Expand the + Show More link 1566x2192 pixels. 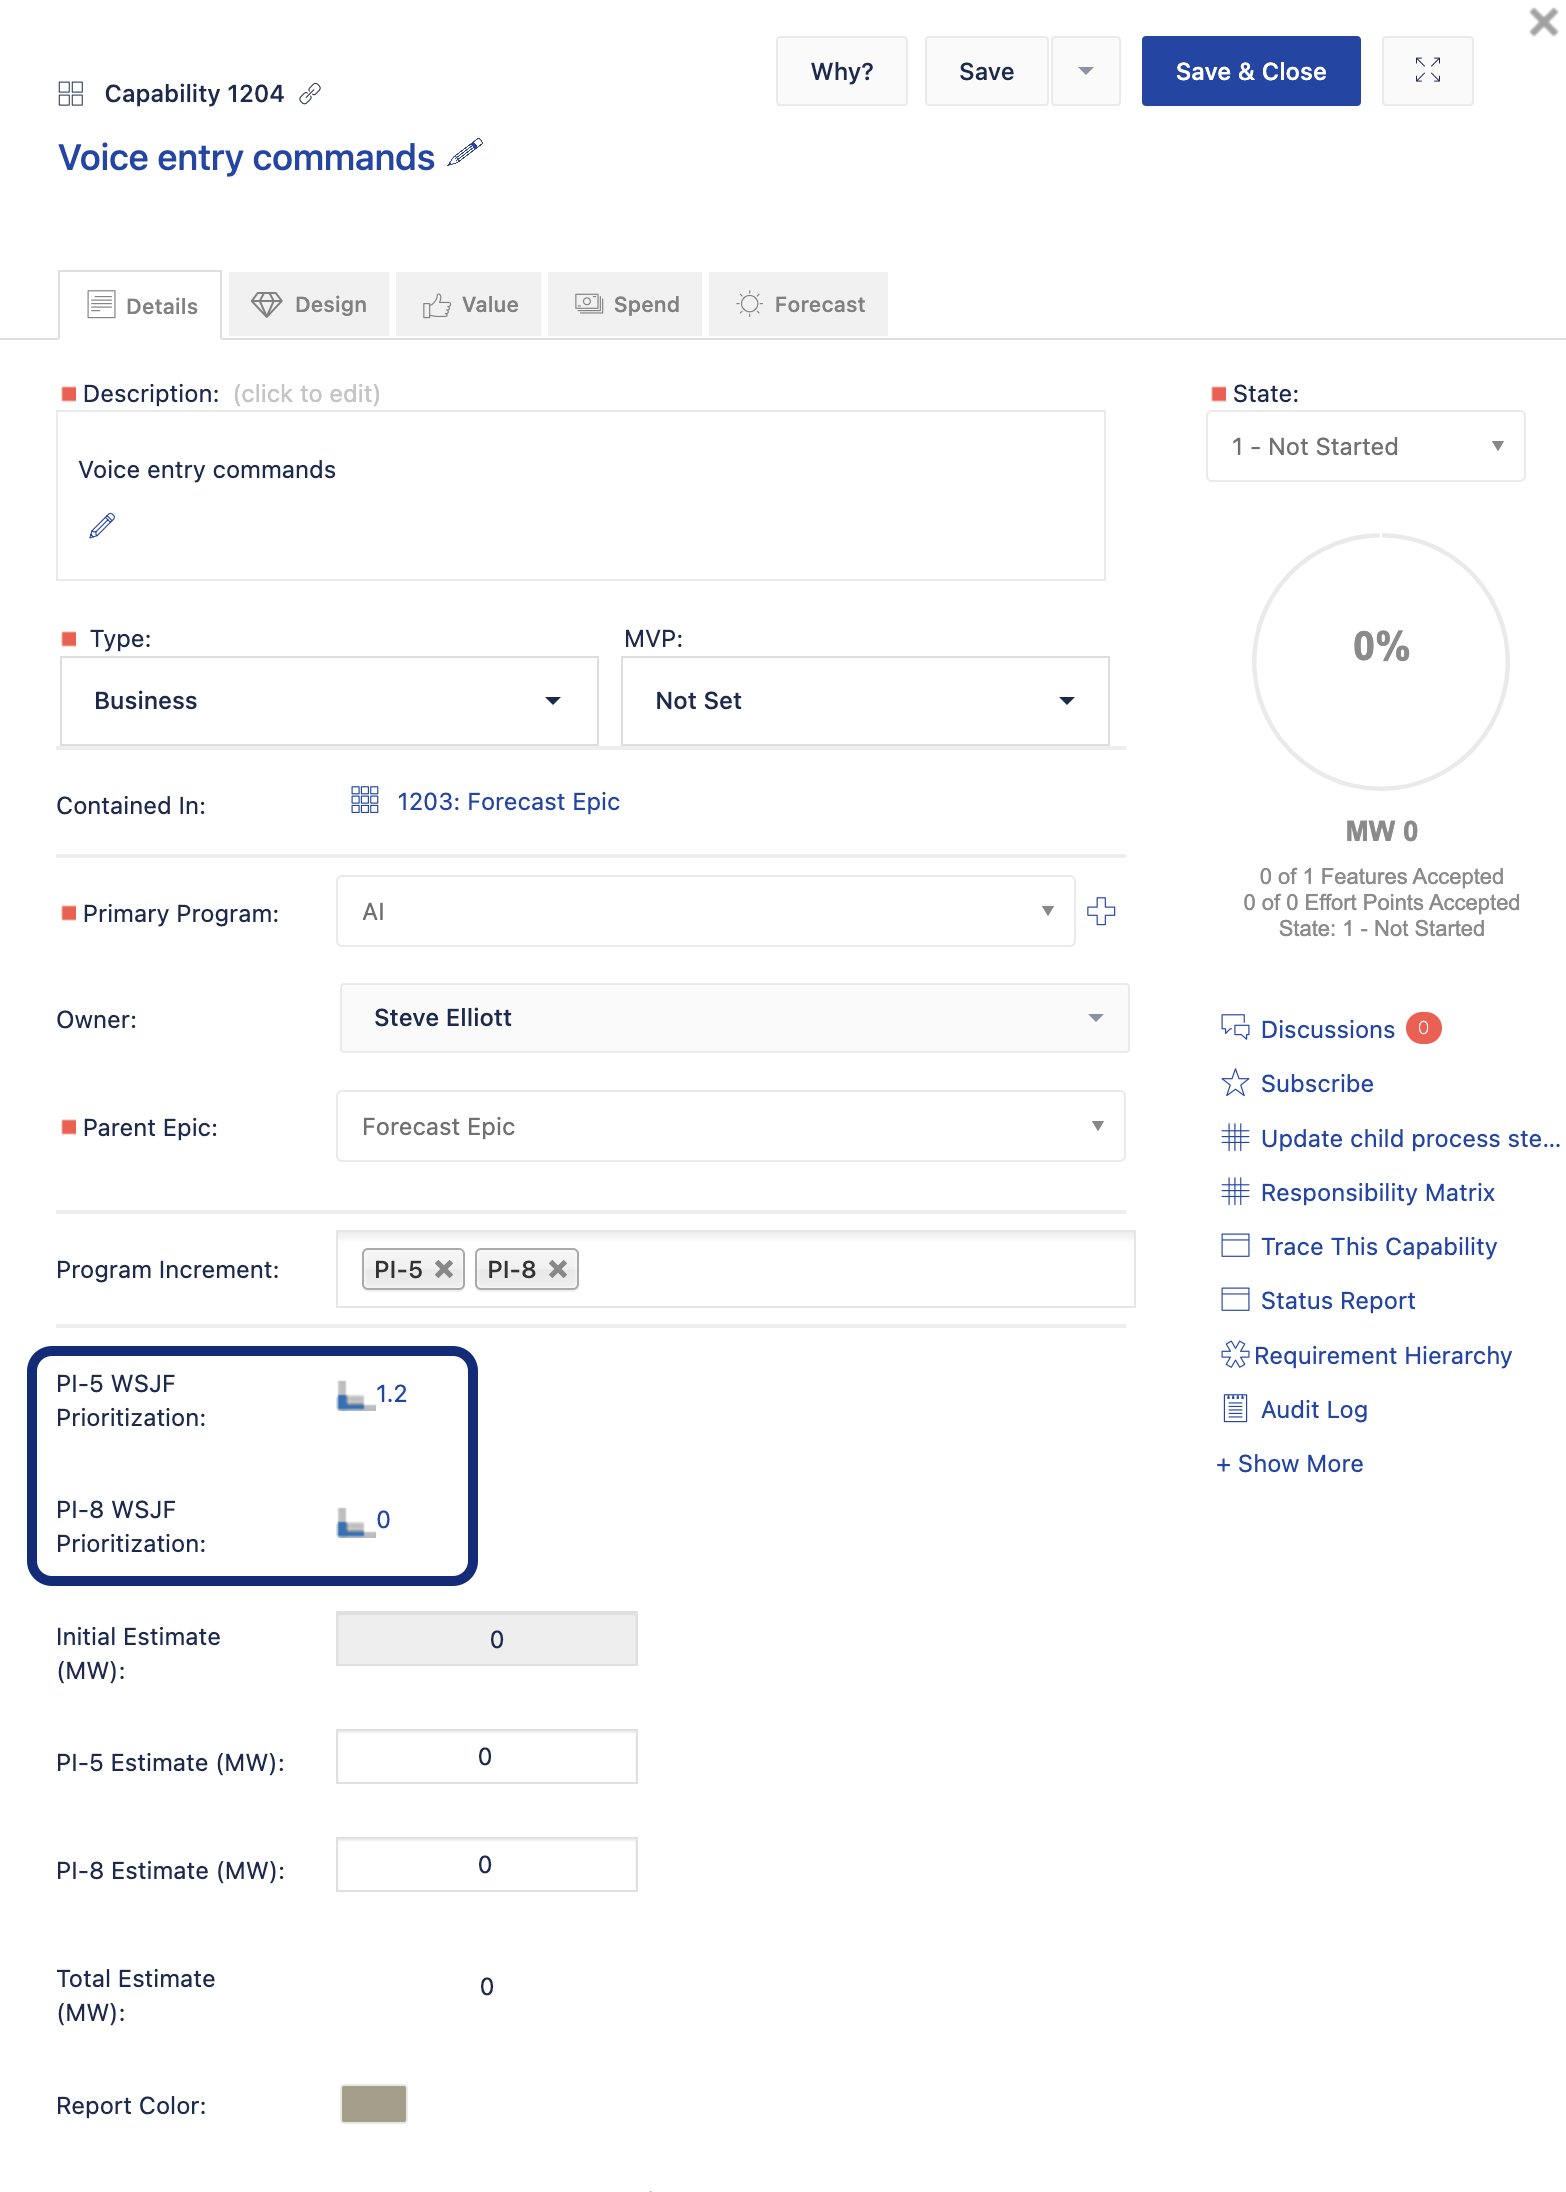click(1290, 1463)
